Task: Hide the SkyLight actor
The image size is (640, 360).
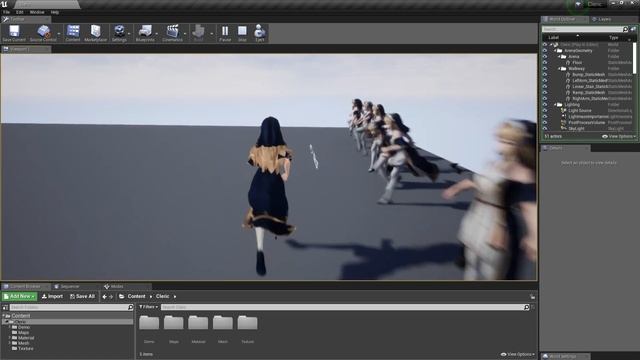Action: point(544,129)
